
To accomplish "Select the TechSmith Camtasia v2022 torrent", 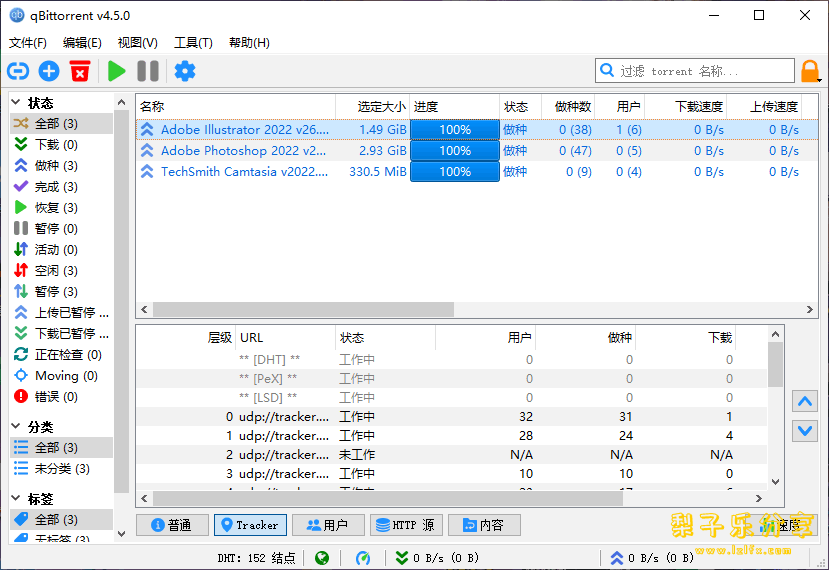I will click(477, 172).
